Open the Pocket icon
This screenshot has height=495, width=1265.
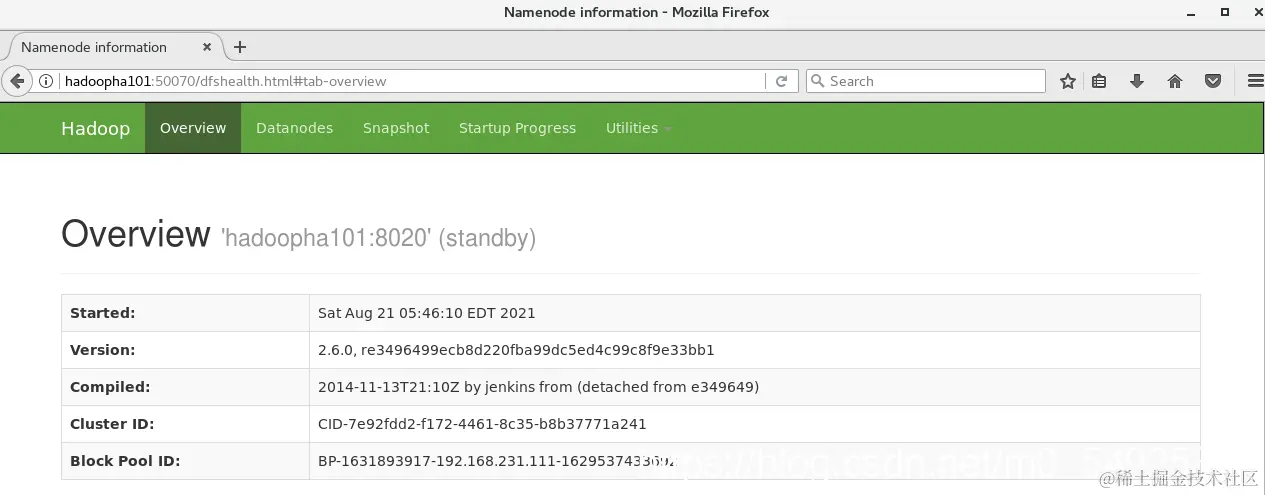coord(1213,81)
